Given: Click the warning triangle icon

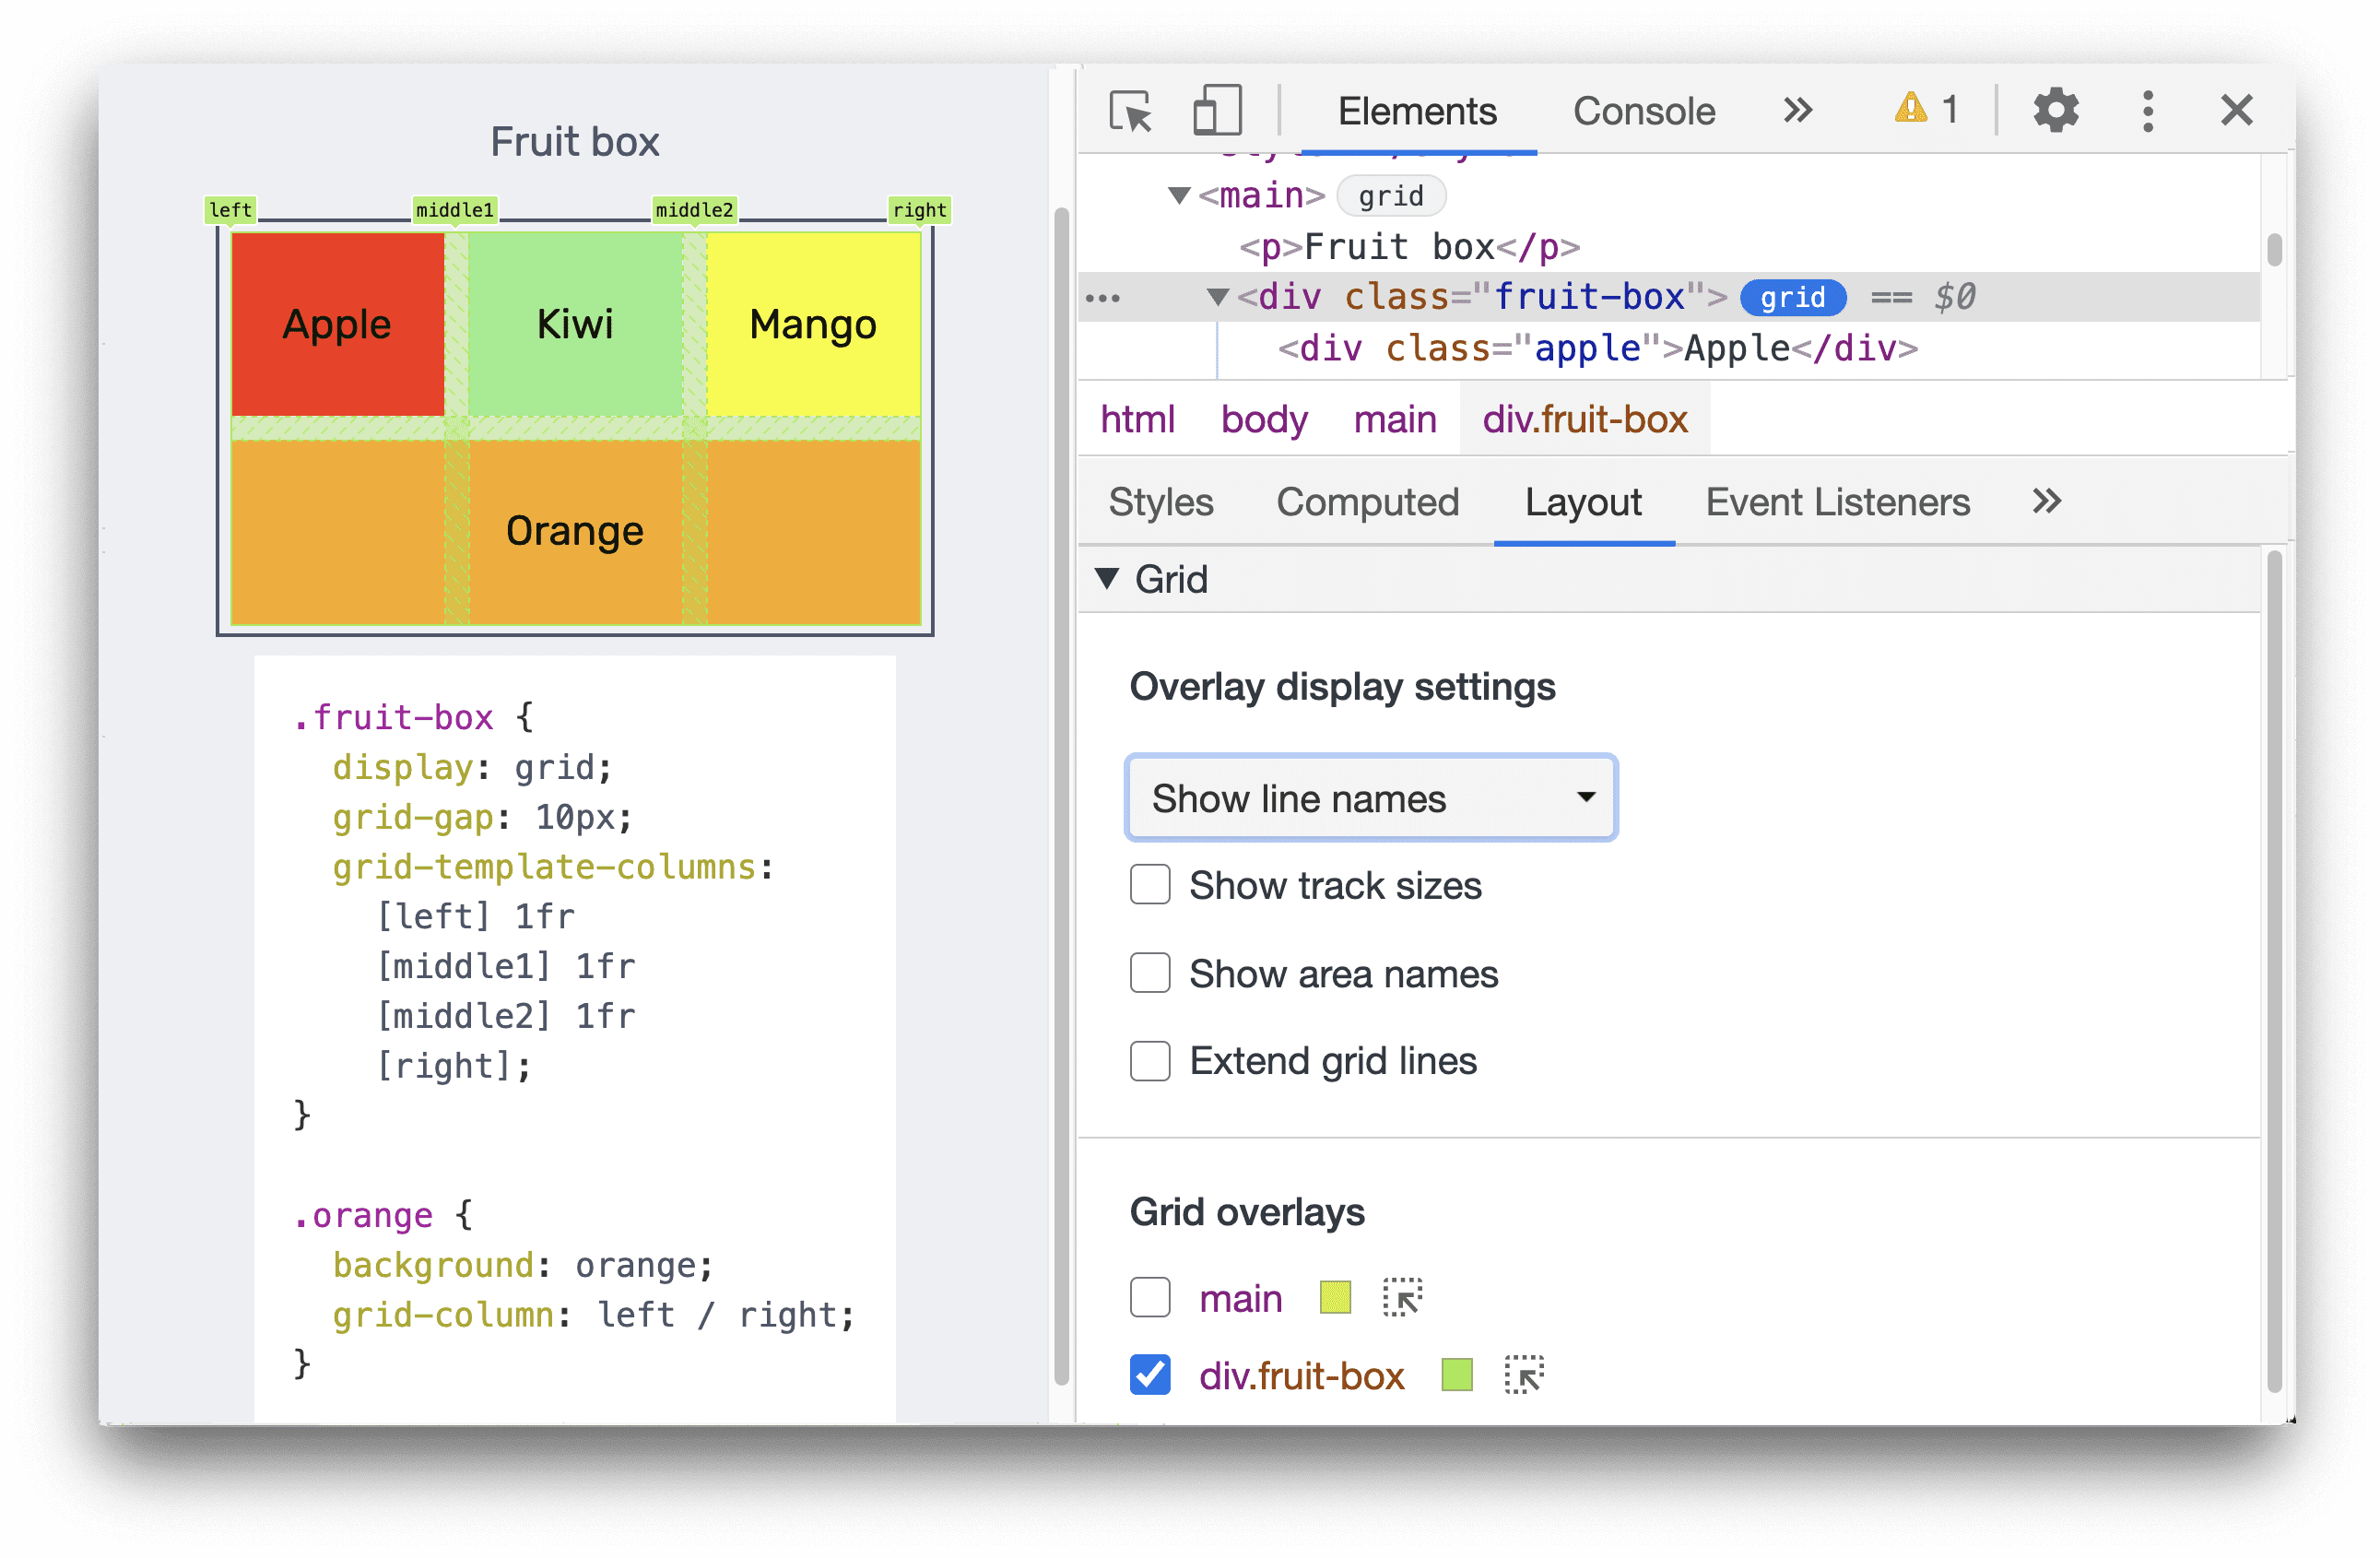Looking at the screenshot, I should pyautogui.click(x=1913, y=108).
